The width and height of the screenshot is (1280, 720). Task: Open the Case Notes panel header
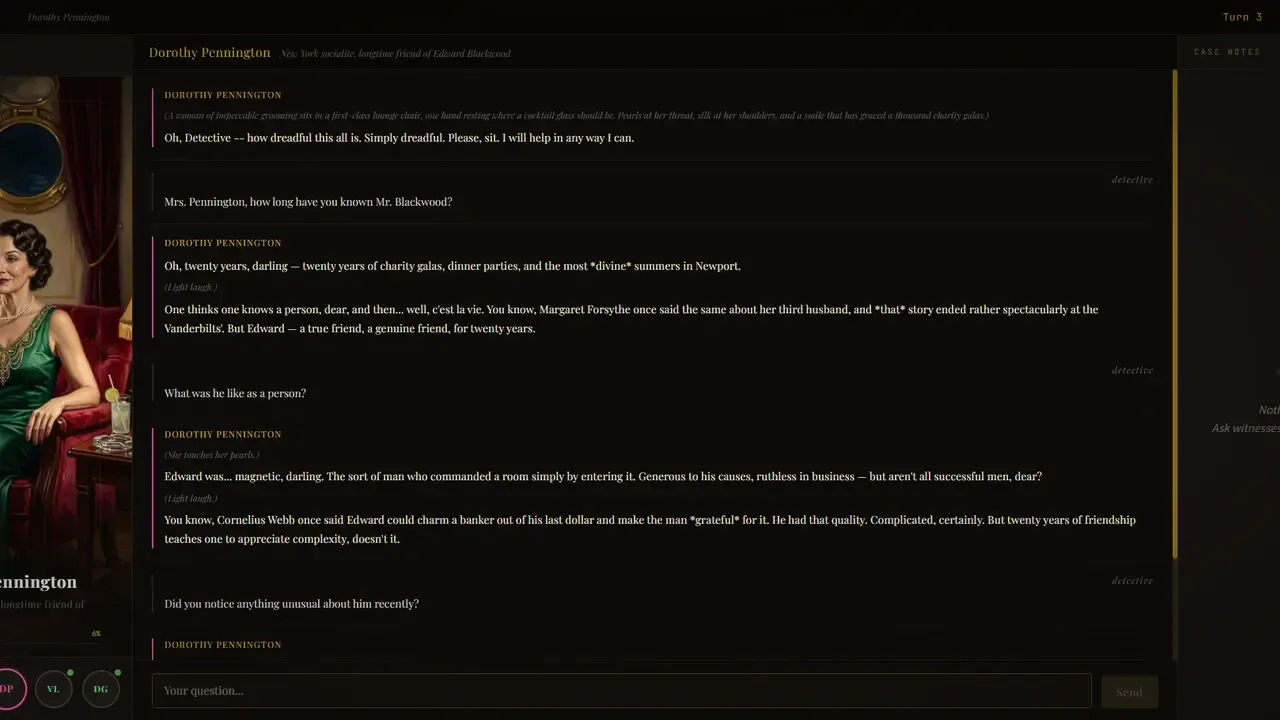[x=1227, y=52]
